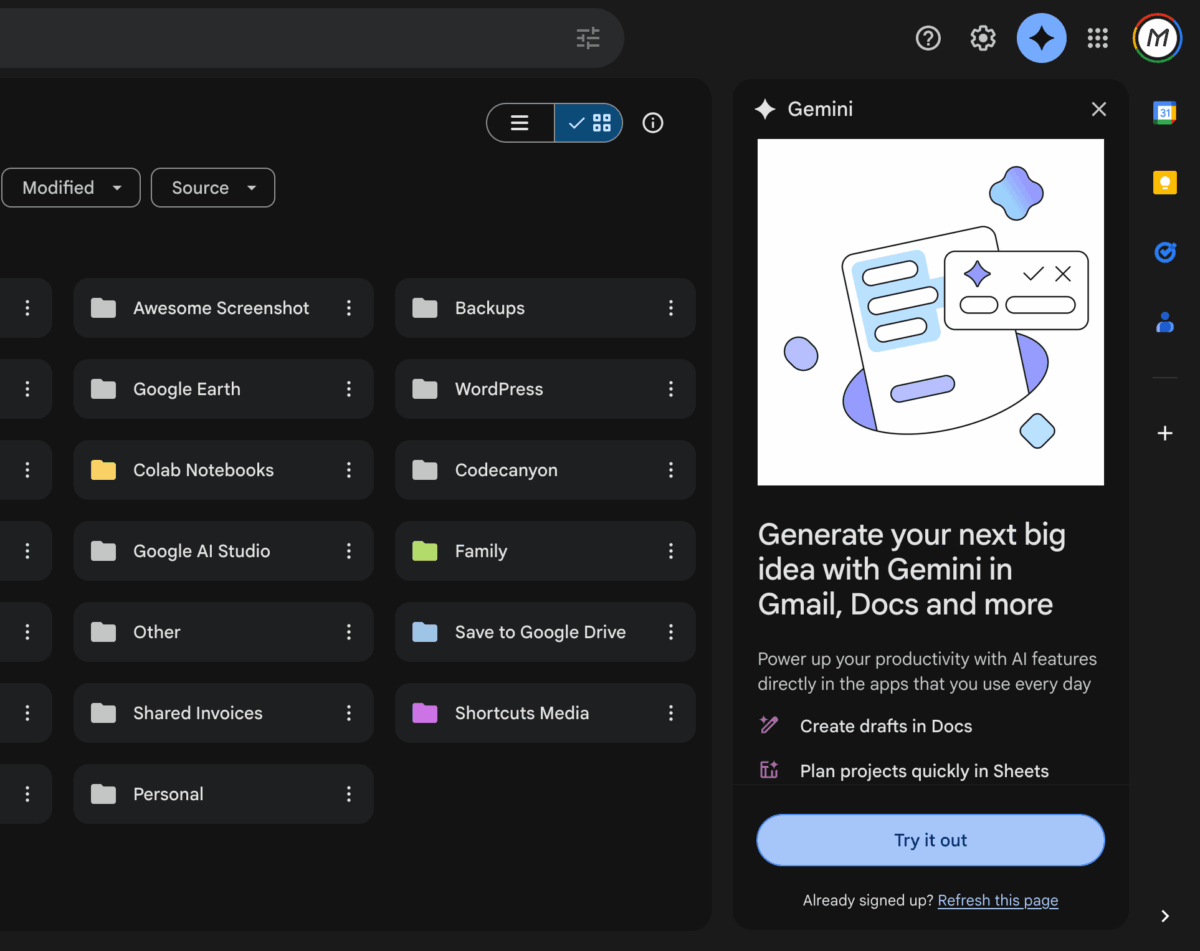Viewport: 1200px width, 951px height.
Task: Open Contacts side panel icon
Action: click(x=1165, y=322)
